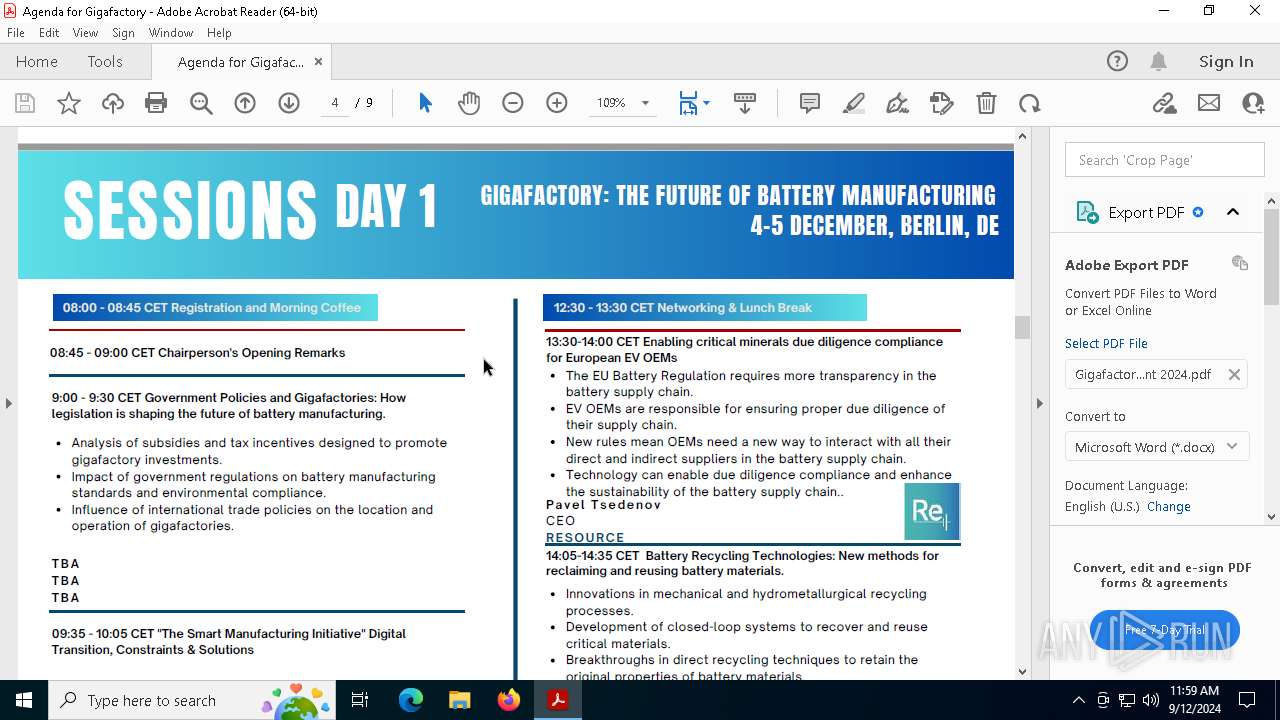This screenshot has width=1280, height=720.
Task: Add document to favorites with star icon
Action: 69,103
